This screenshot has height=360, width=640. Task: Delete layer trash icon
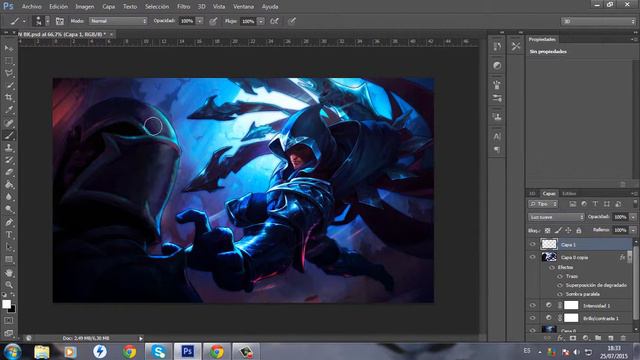[623, 338]
